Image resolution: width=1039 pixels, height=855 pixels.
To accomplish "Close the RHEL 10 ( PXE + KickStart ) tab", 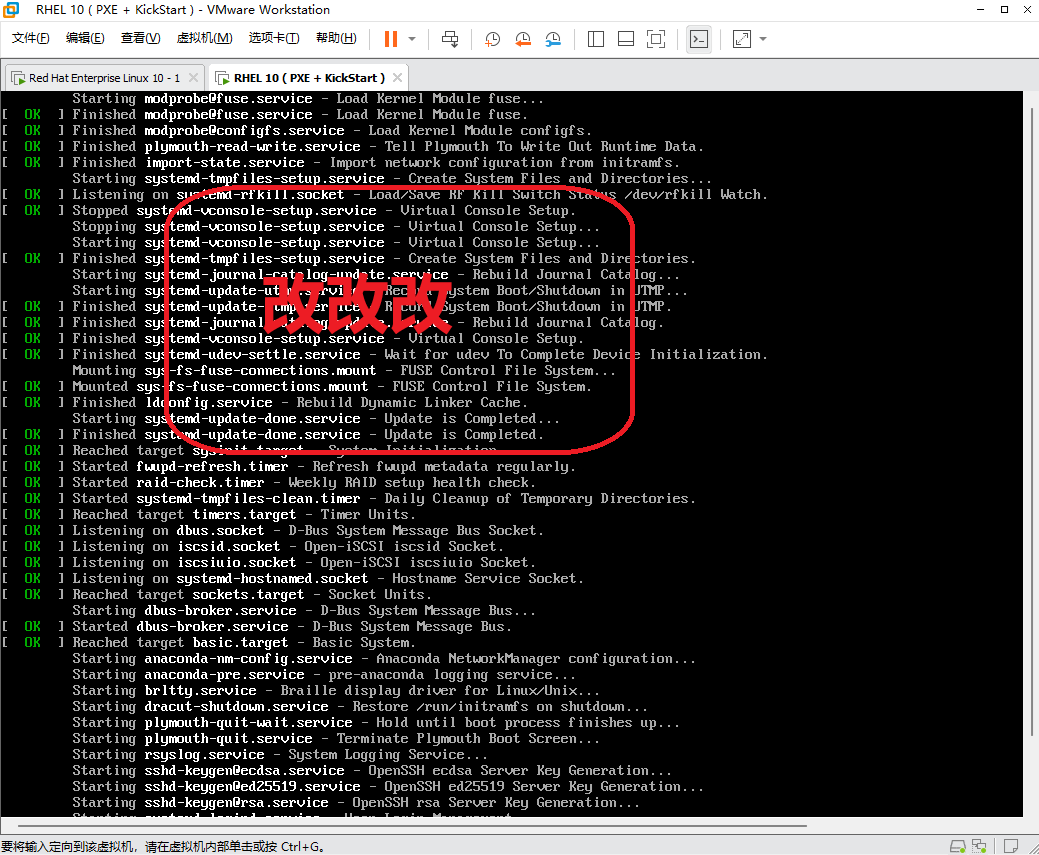I will click(x=398, y=78).
